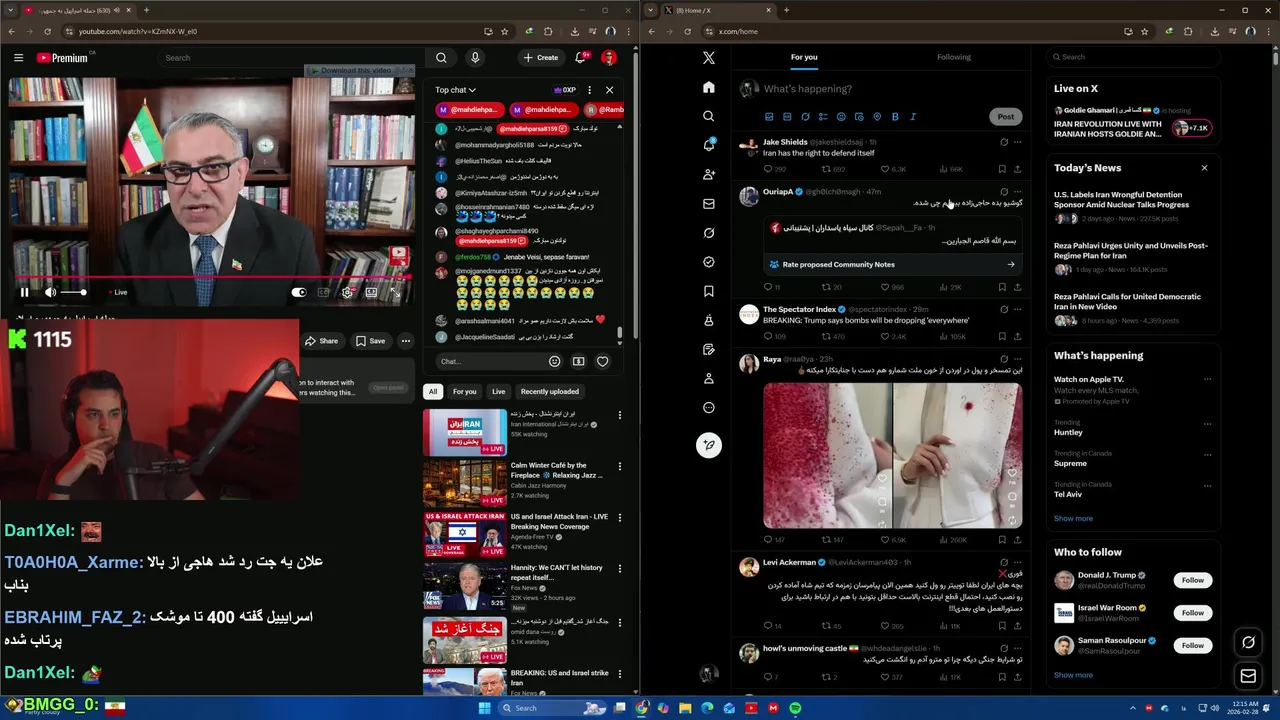Dismiss the Today's News panel
The height and width of the screenshot is (720, 1280).
click(1204, 168)
